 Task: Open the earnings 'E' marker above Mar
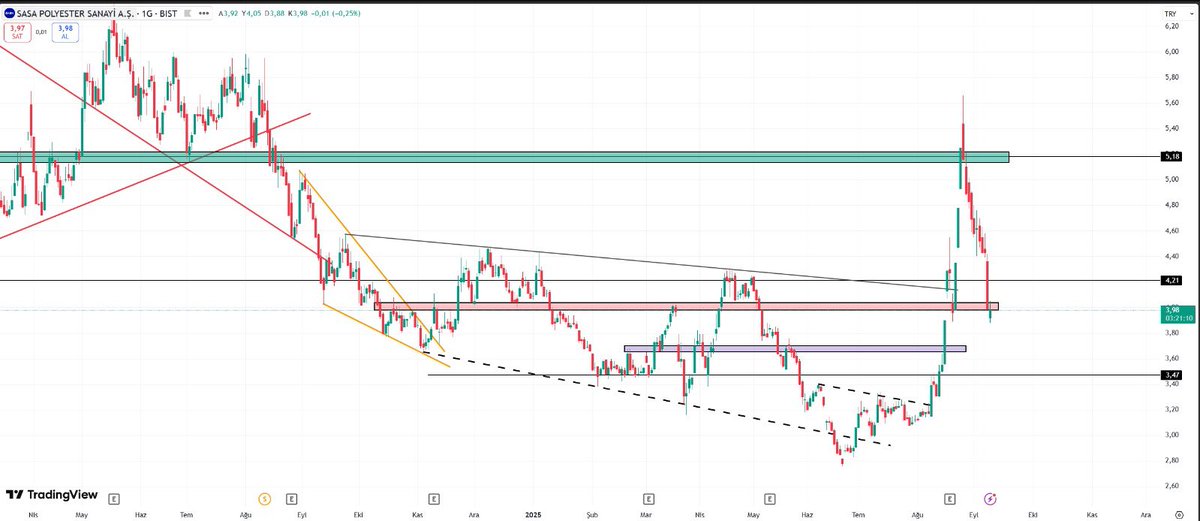point(648,497)
